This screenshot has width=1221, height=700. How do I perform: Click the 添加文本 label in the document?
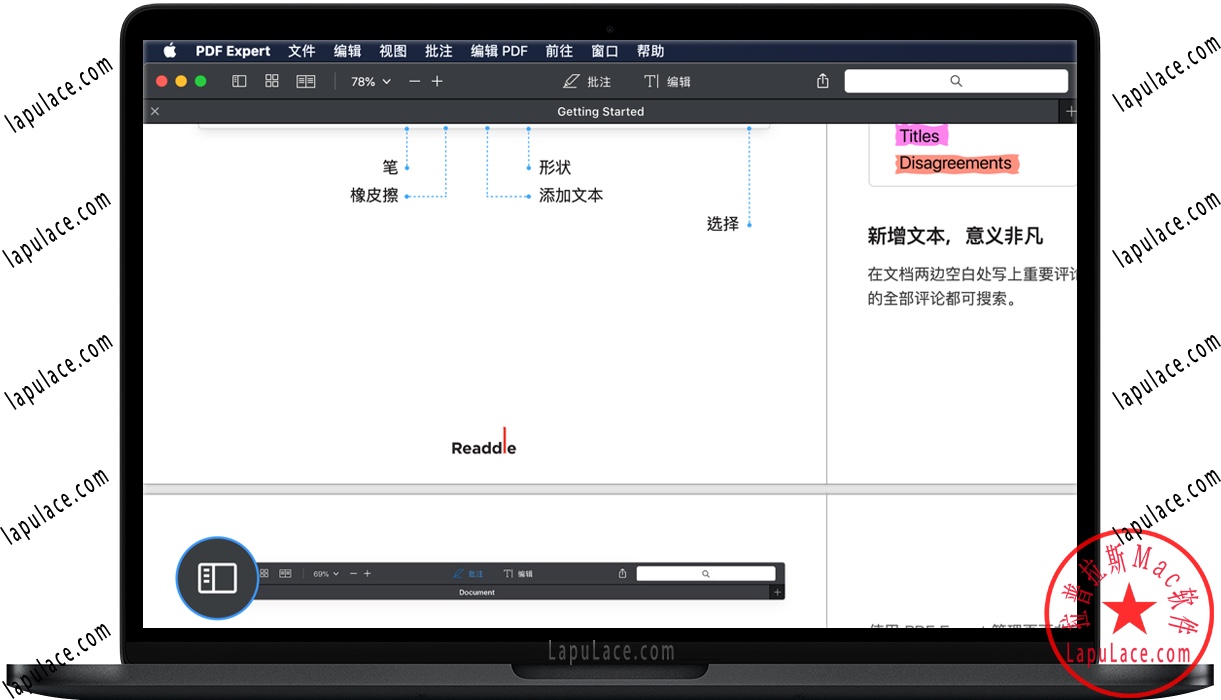tap(571, 195)
